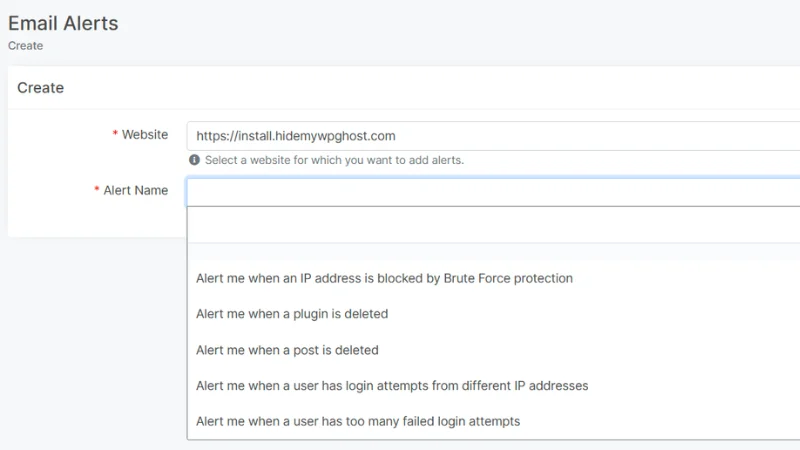
Task: Select the Brute Force protection IP blocked alert
Action: [384, 278]
